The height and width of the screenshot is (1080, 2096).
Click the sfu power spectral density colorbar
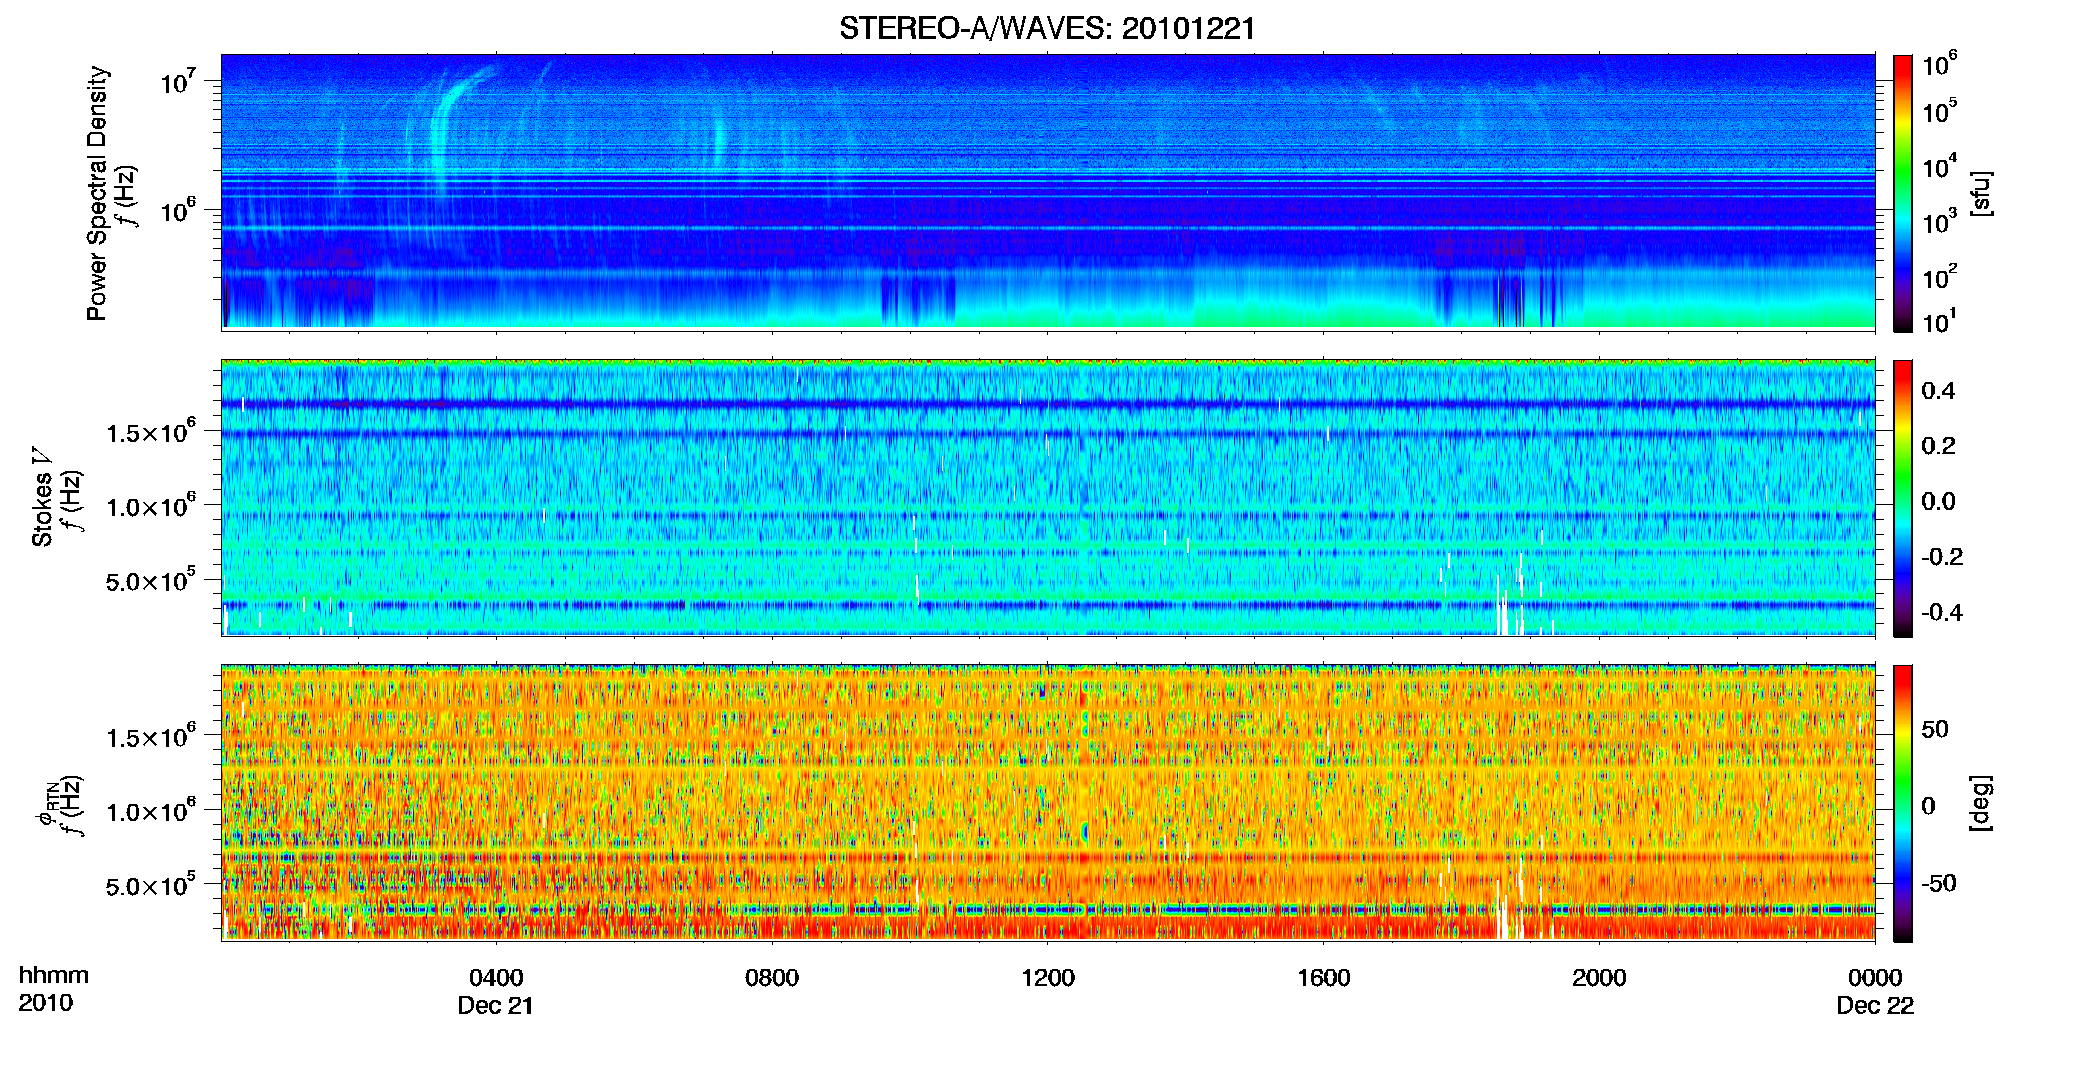coord(1903,193)
